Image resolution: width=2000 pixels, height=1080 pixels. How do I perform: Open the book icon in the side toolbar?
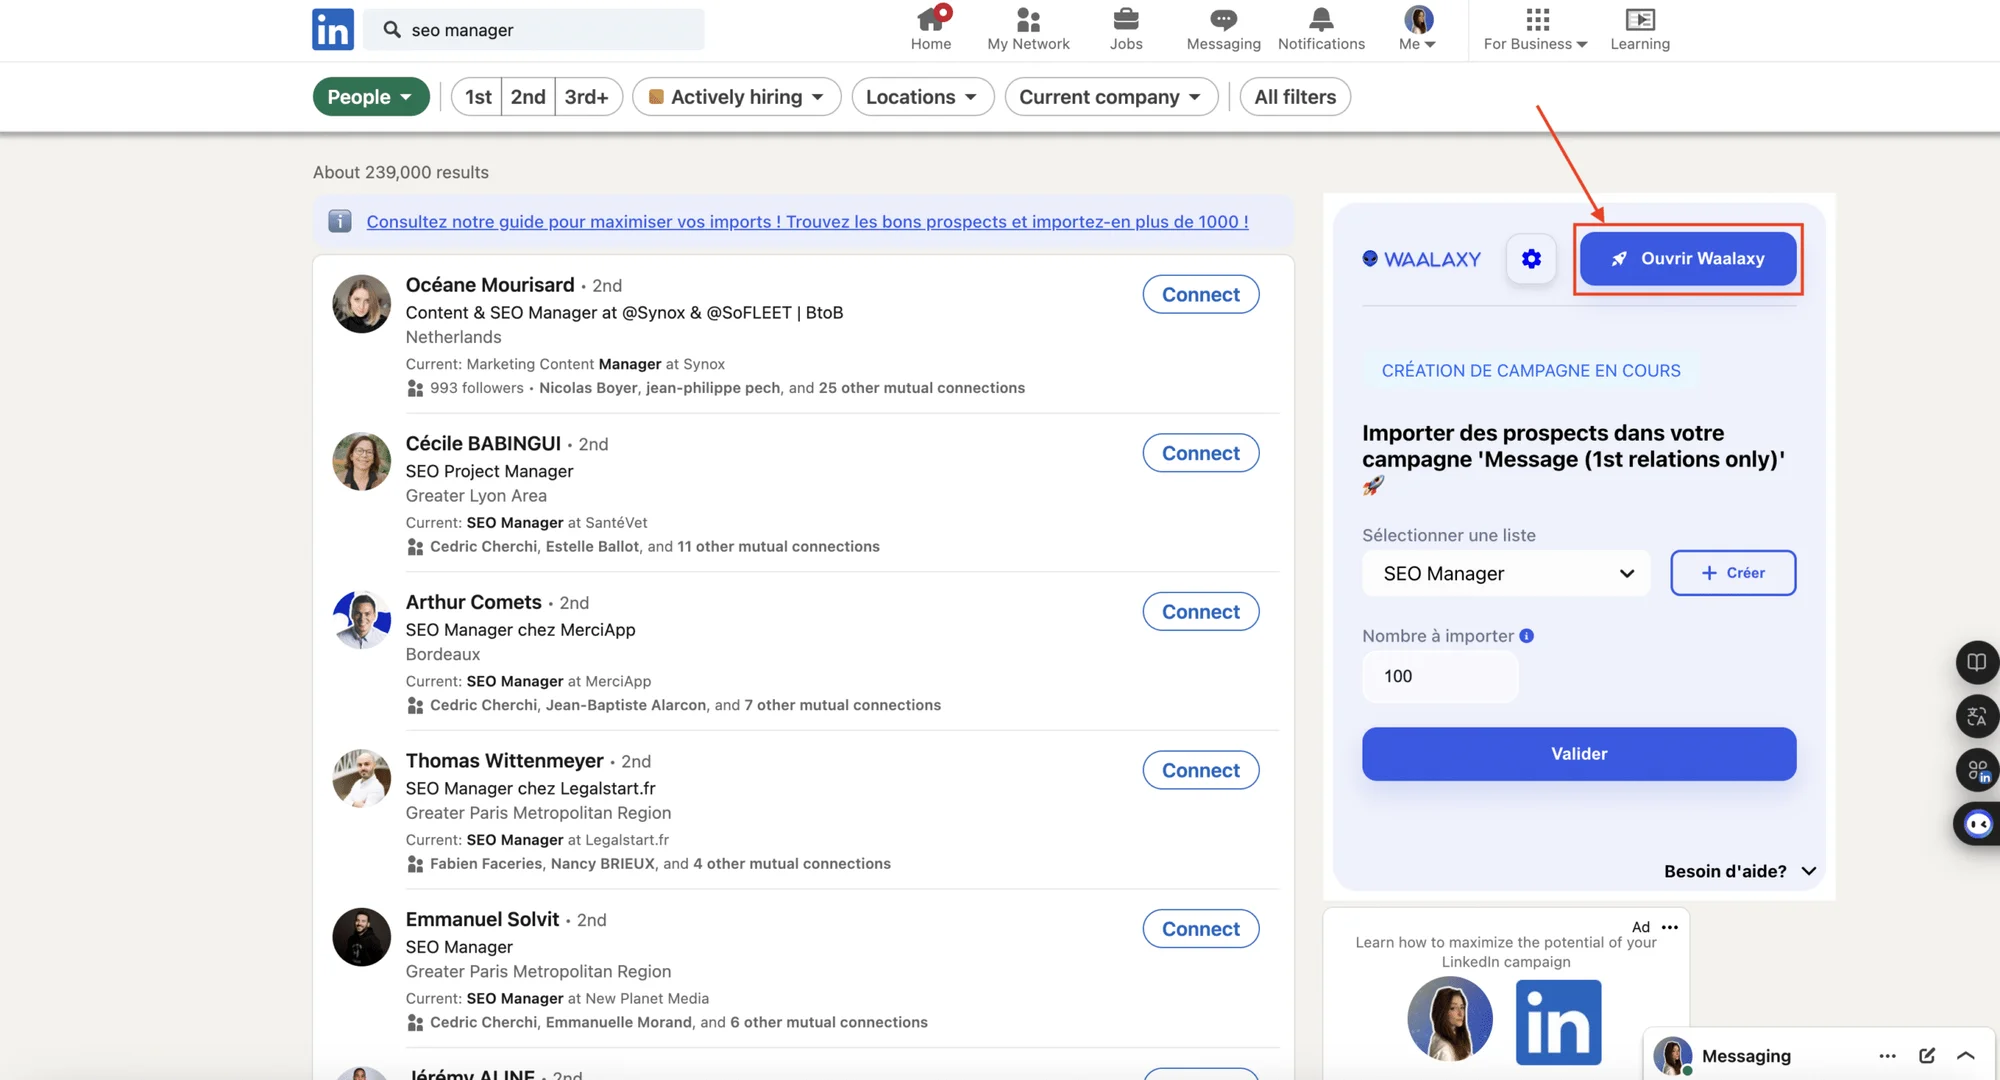1977,662
